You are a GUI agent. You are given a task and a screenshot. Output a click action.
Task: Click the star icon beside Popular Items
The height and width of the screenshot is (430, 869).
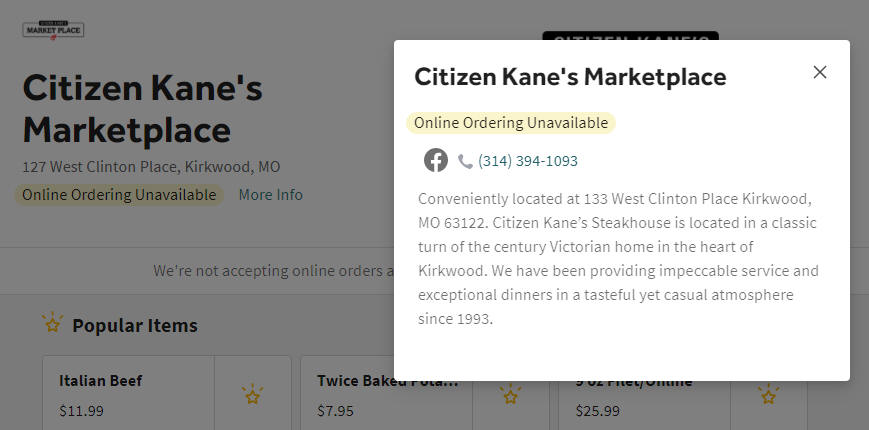coord(53,323)
